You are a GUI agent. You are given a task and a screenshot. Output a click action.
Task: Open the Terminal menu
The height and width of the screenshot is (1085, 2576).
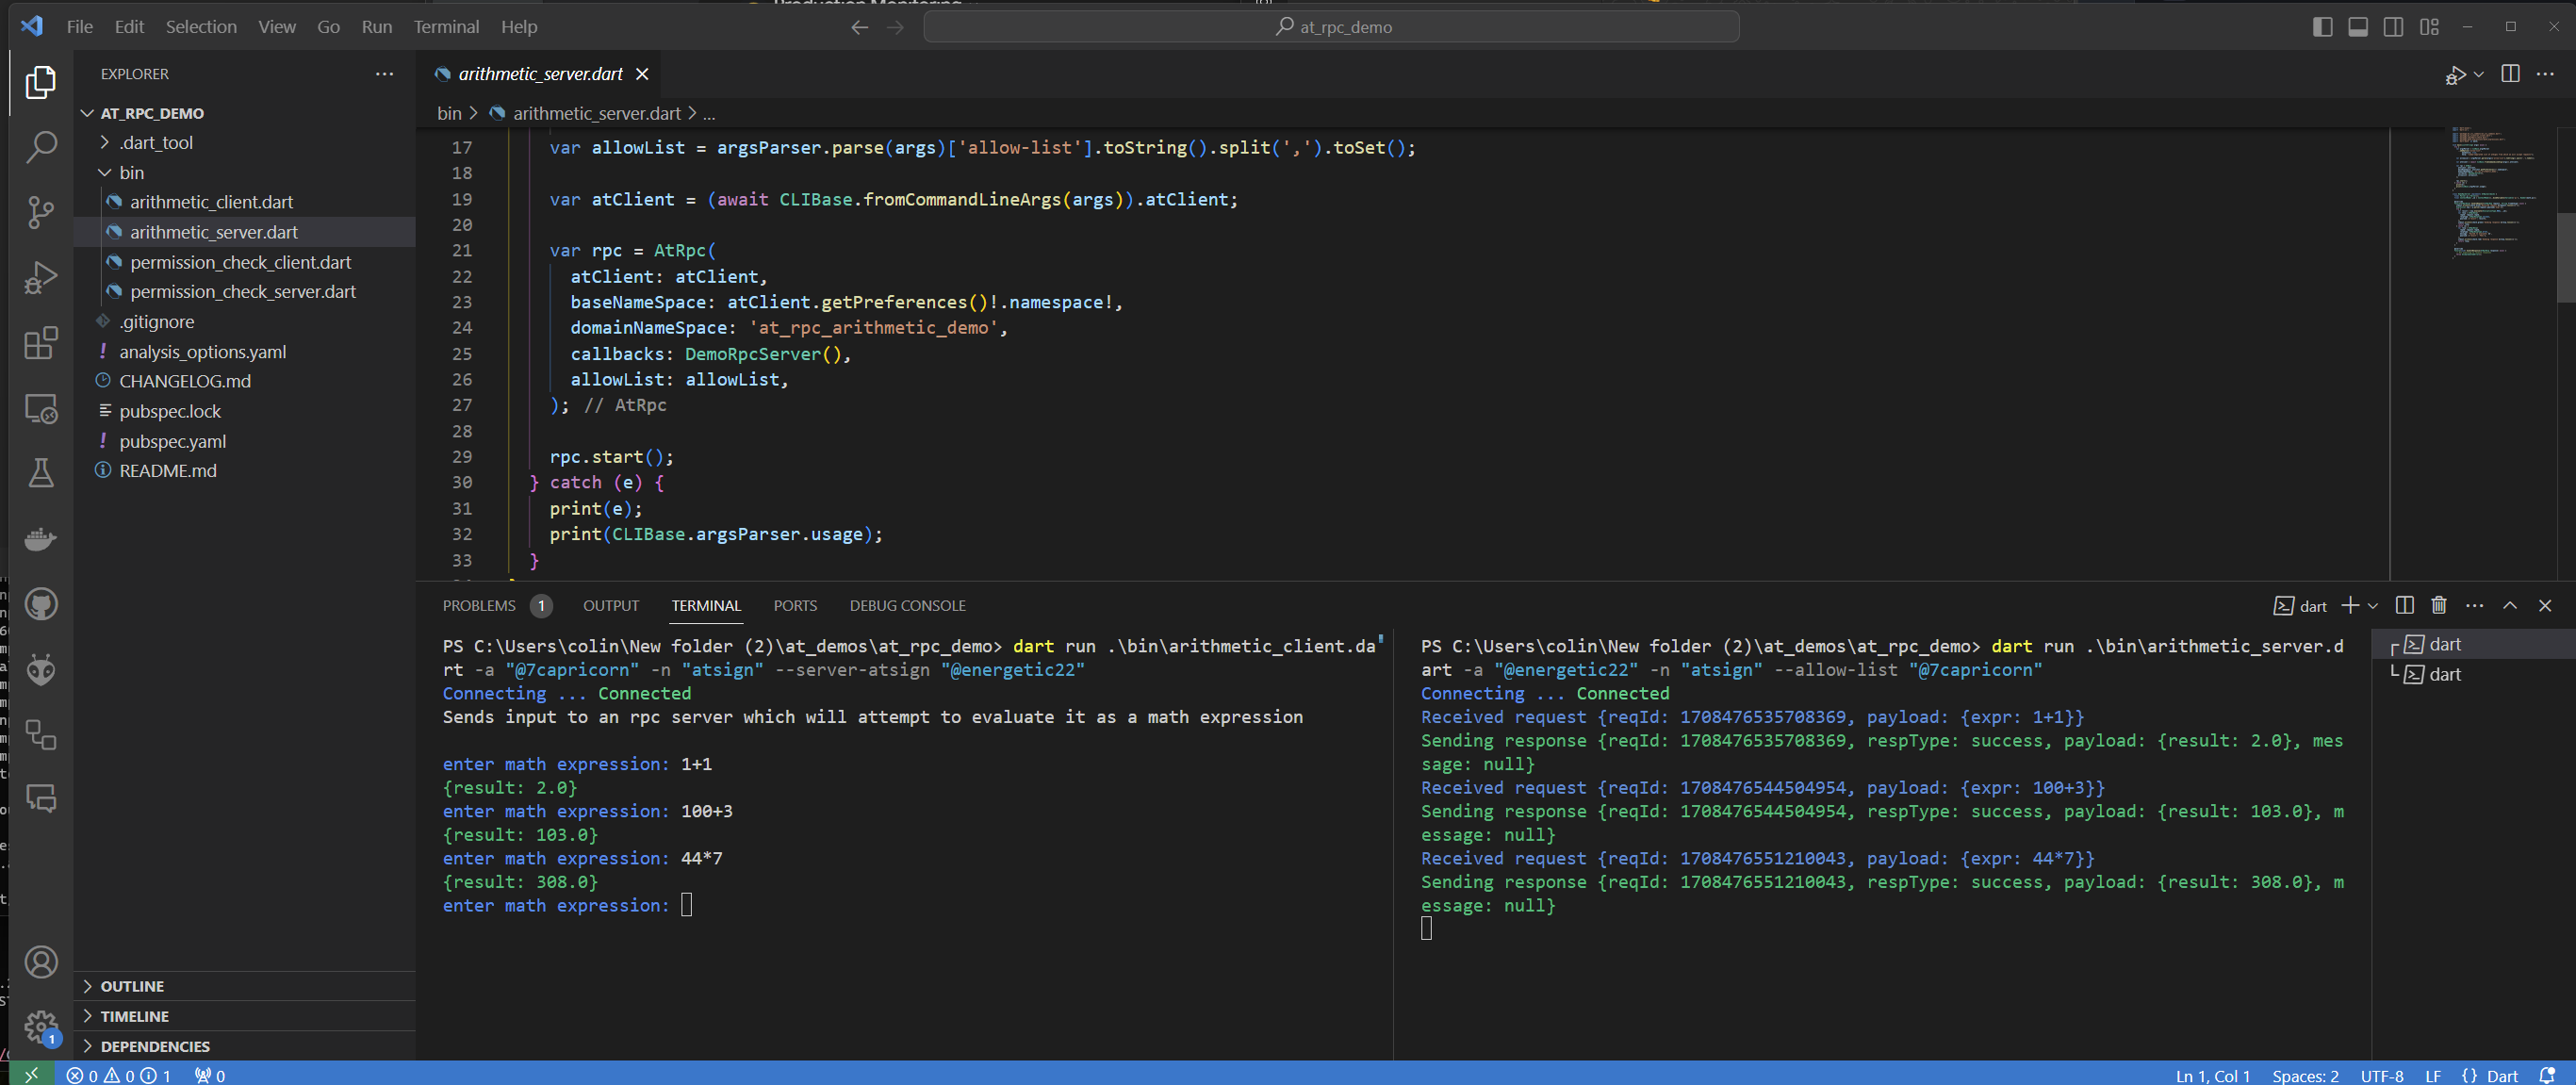446,27
